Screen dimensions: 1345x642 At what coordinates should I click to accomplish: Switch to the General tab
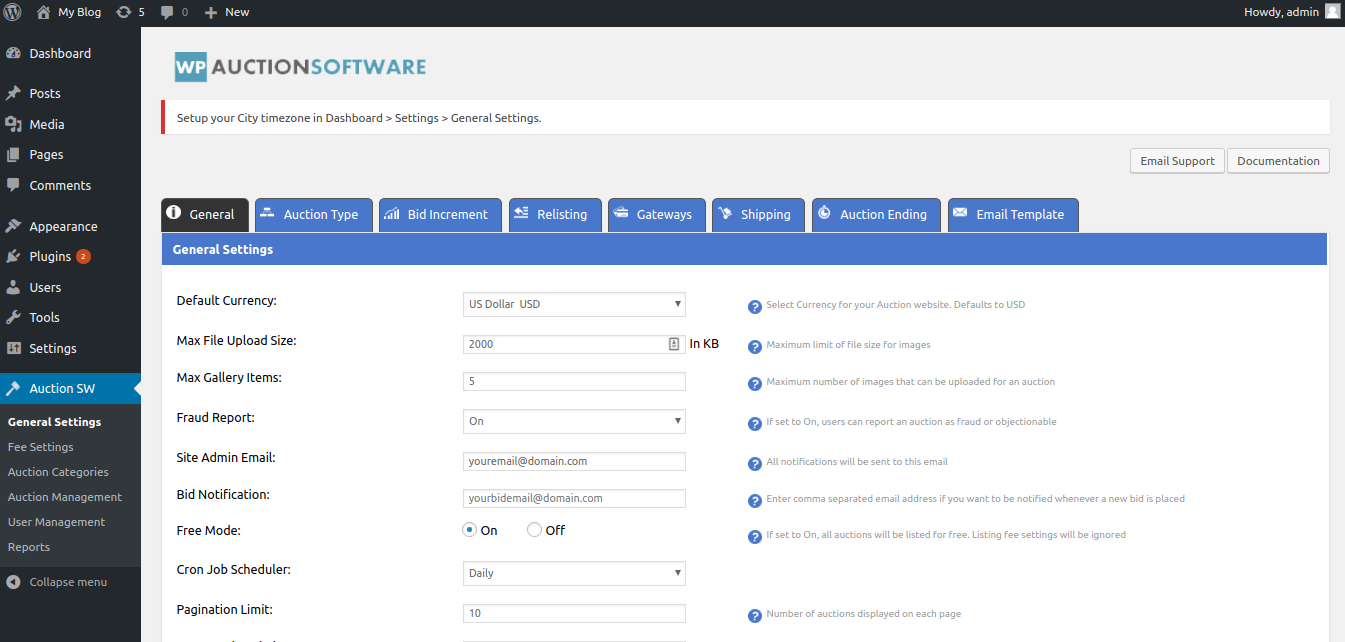pos(205,214)
